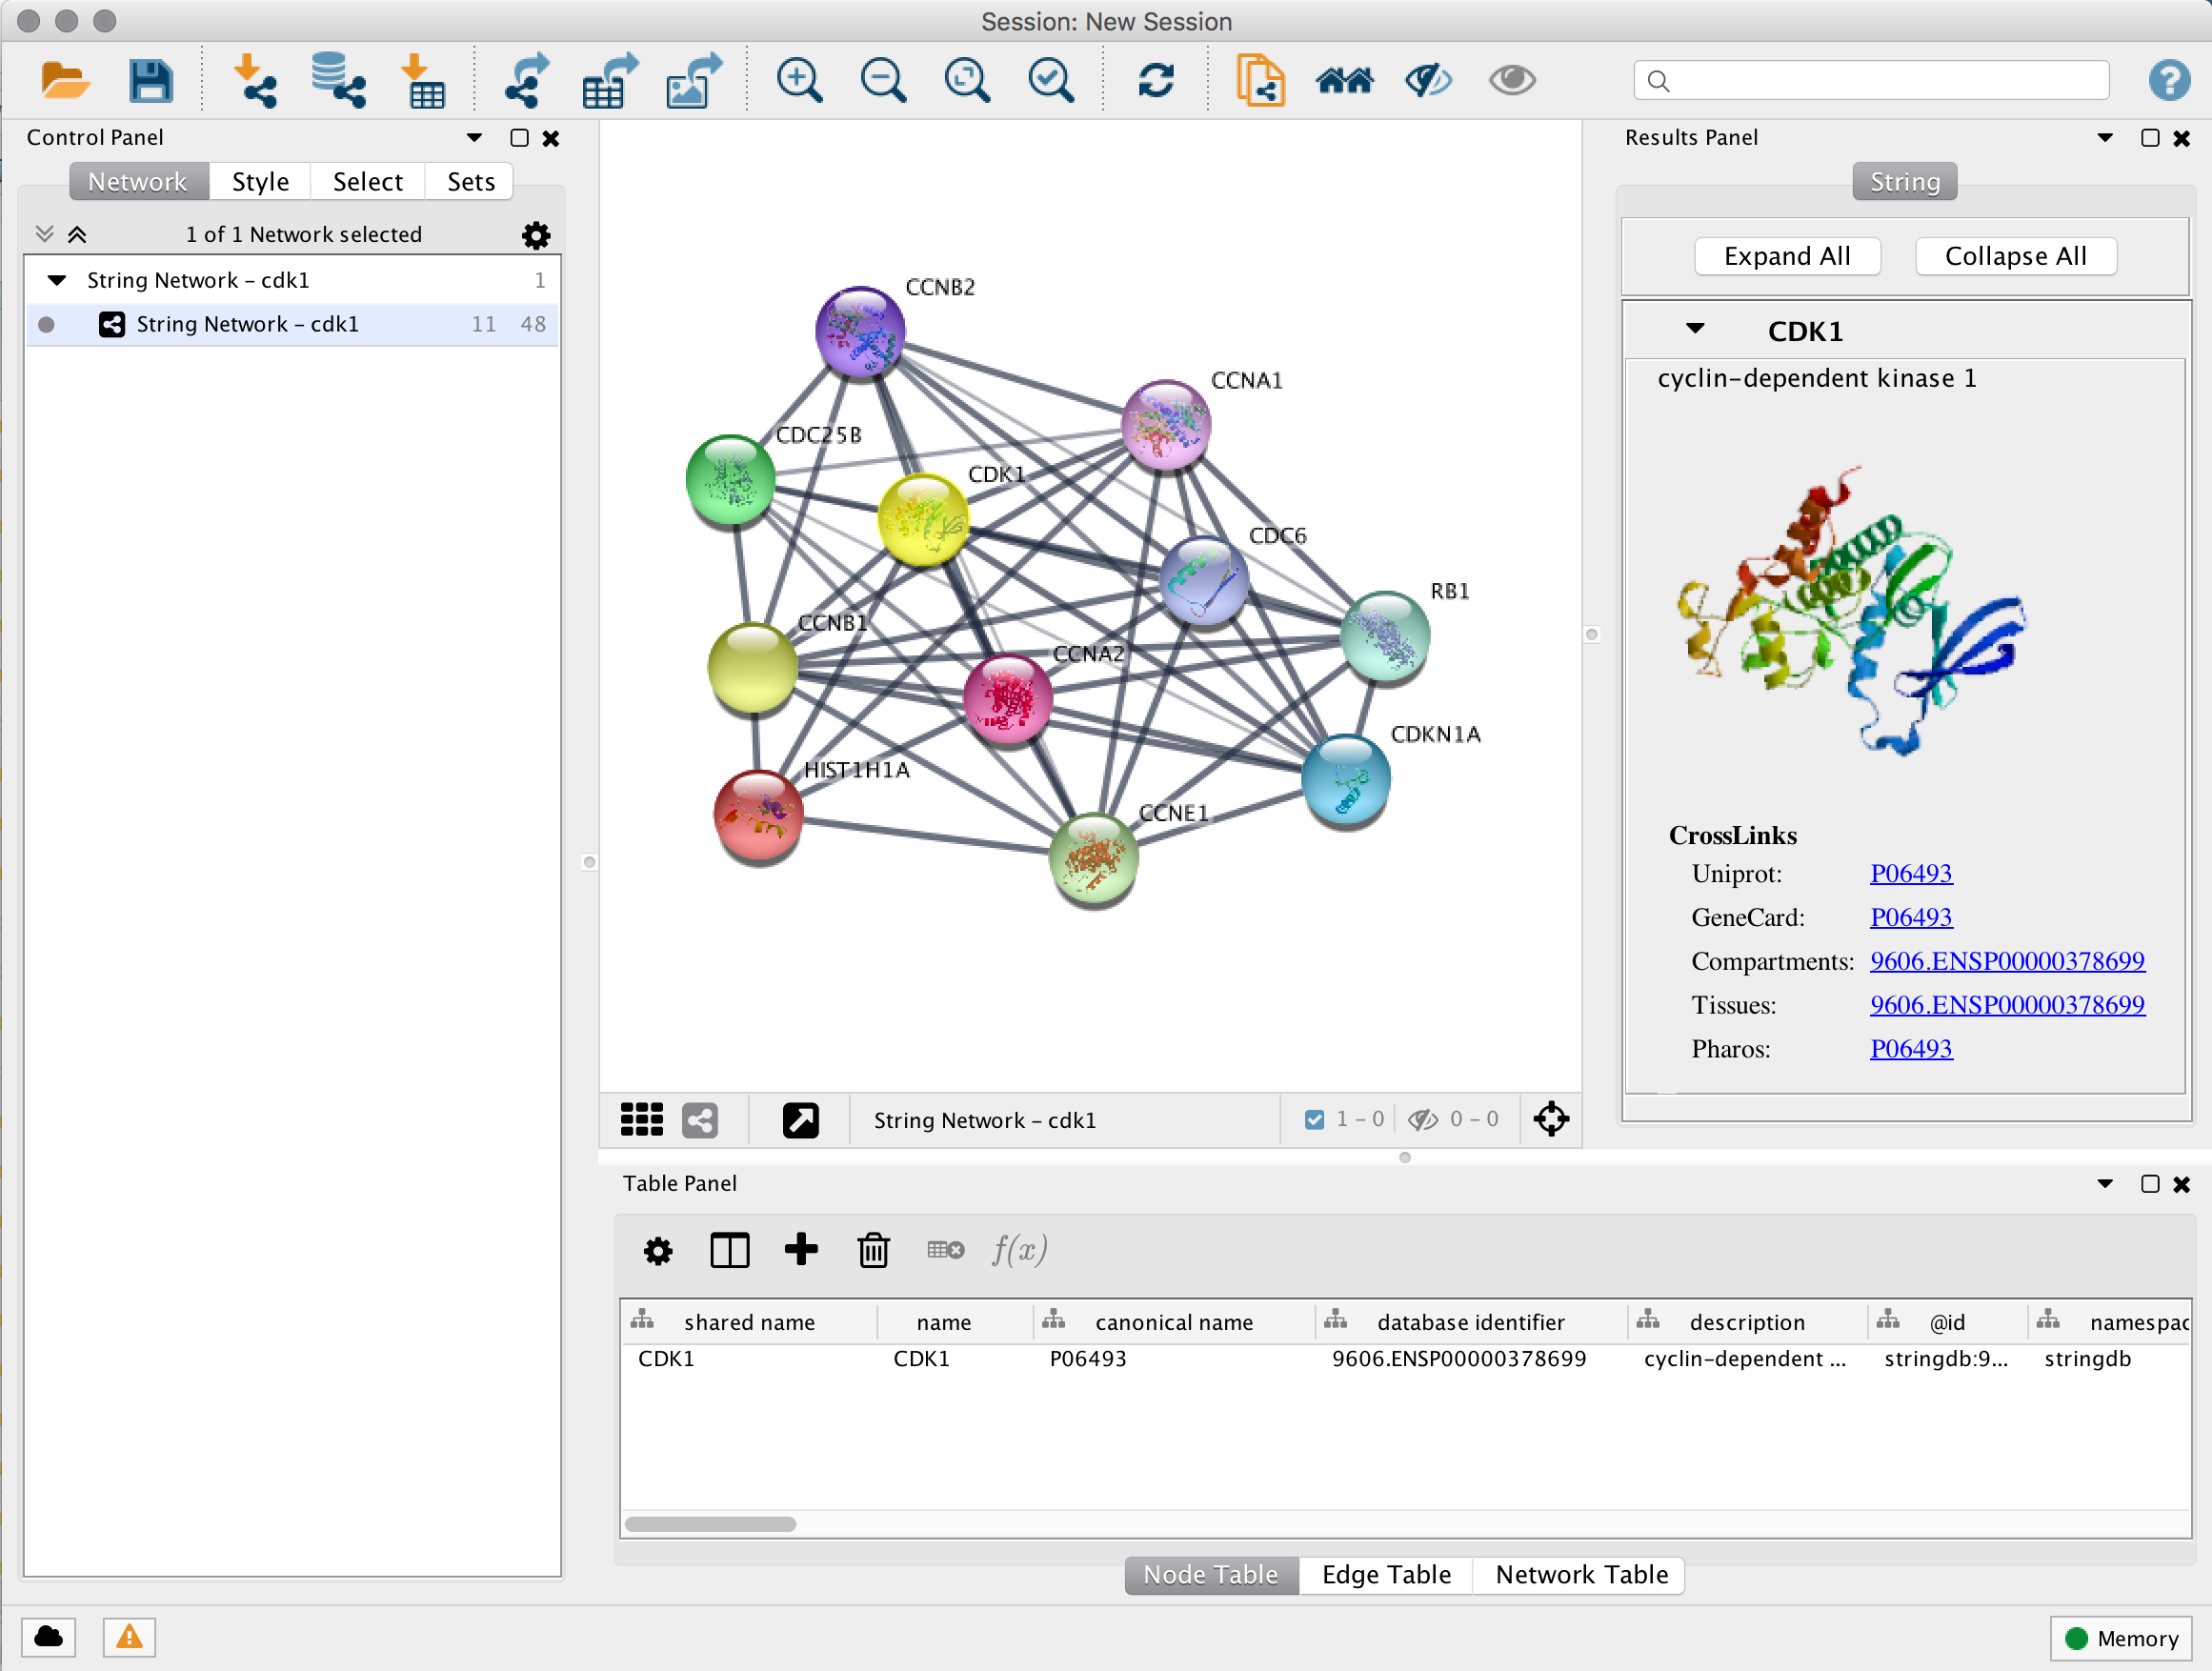The image size is (2212, 1671).
Task: Toggle Hide Selected crossed-eye toolbar icon
Action: coord(1427,80)
